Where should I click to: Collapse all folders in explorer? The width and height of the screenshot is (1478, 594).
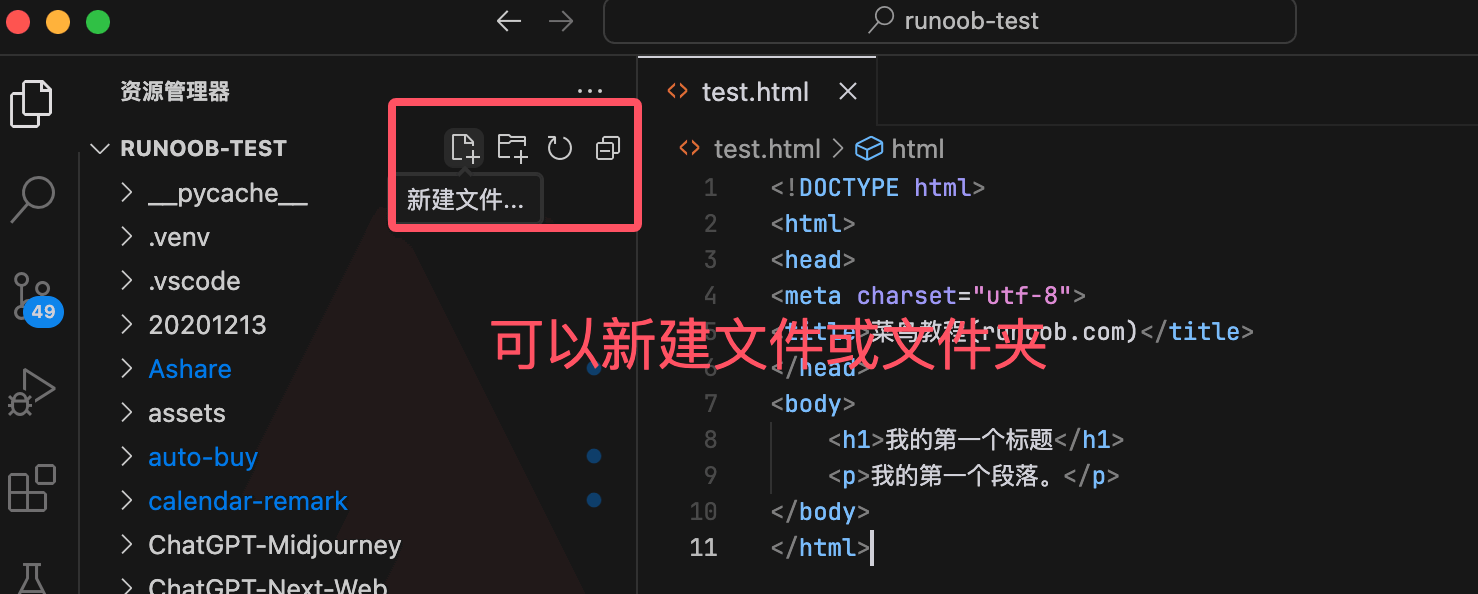click(x=607, y=148)
